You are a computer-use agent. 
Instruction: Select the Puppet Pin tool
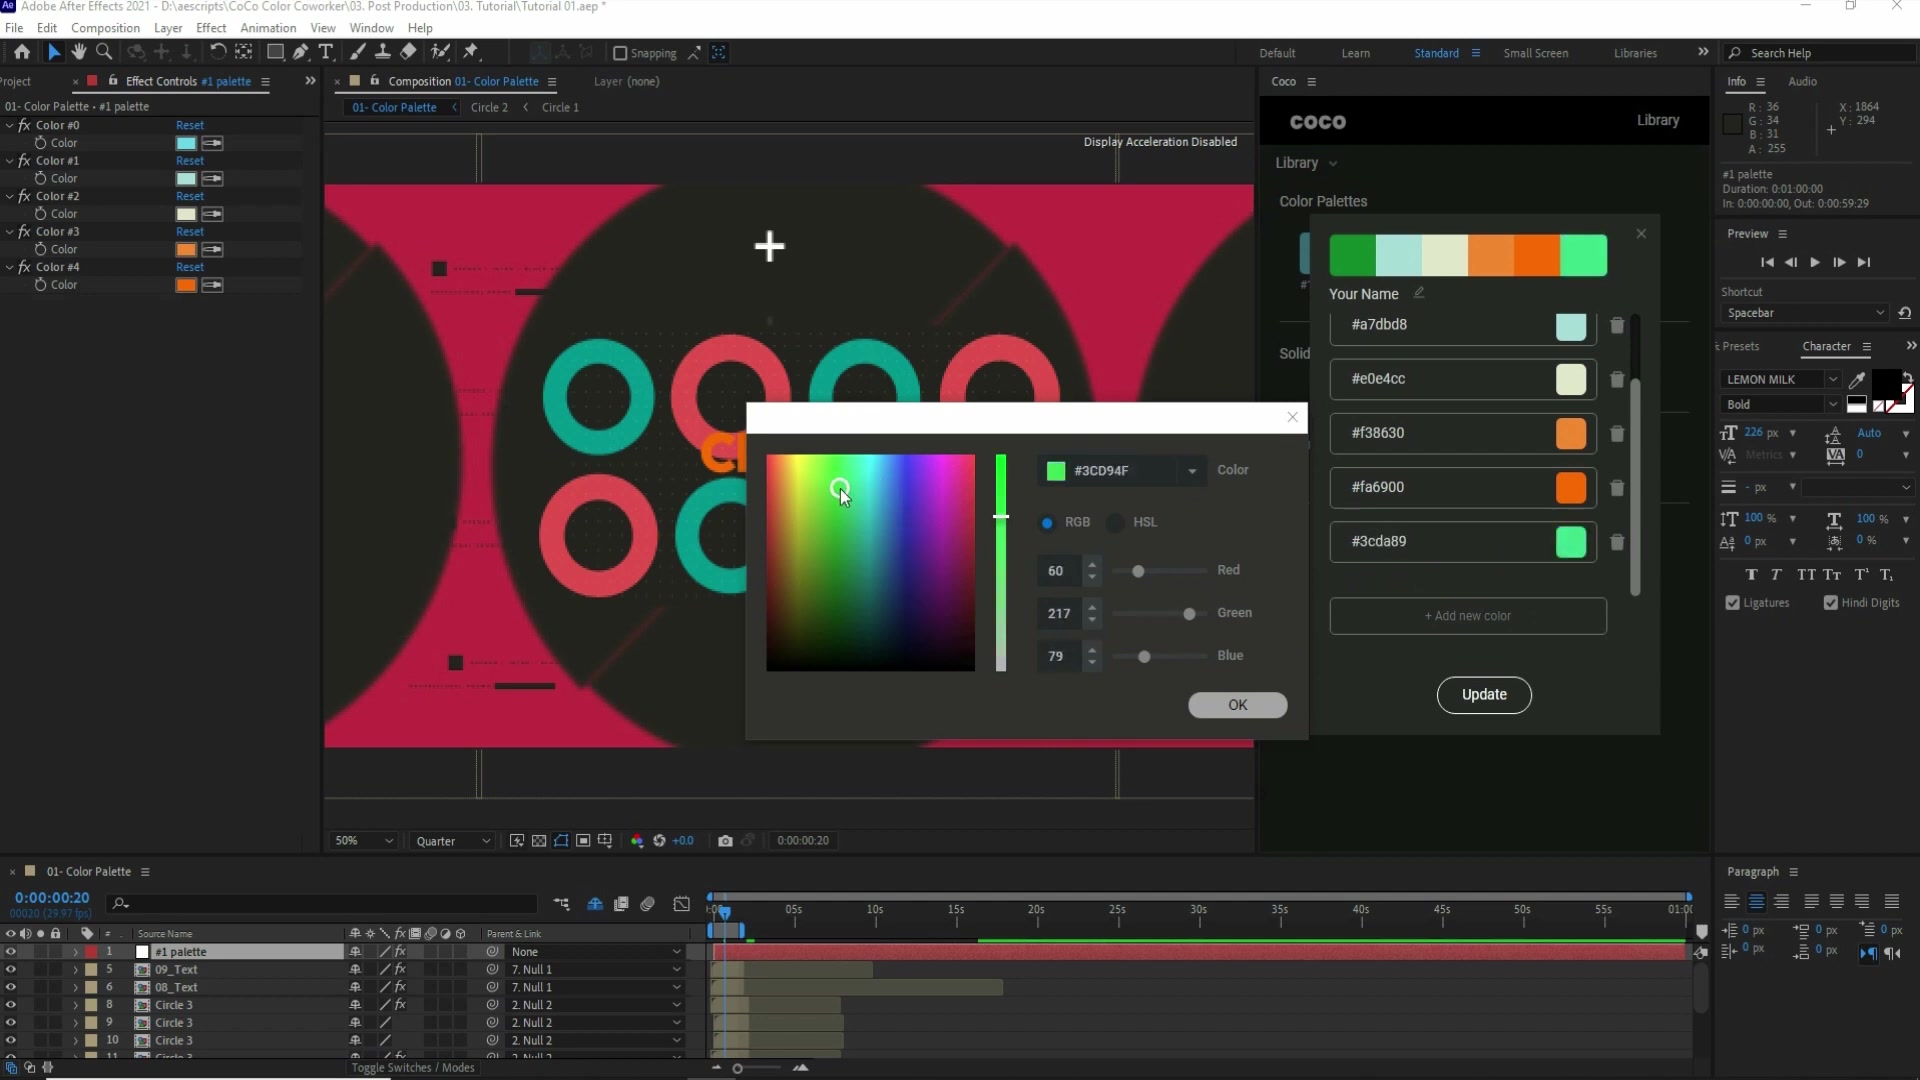click(x=471, y=52)
